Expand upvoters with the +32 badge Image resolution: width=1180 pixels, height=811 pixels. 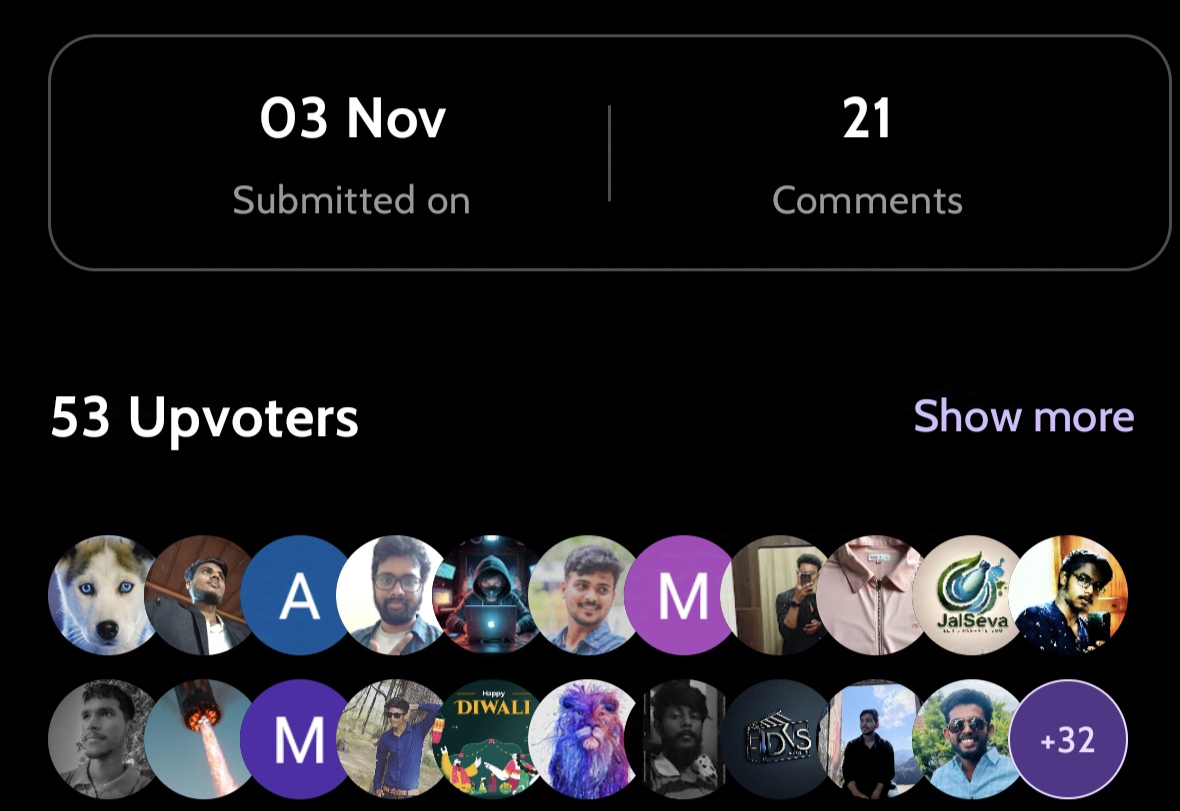coord(1067,739)
